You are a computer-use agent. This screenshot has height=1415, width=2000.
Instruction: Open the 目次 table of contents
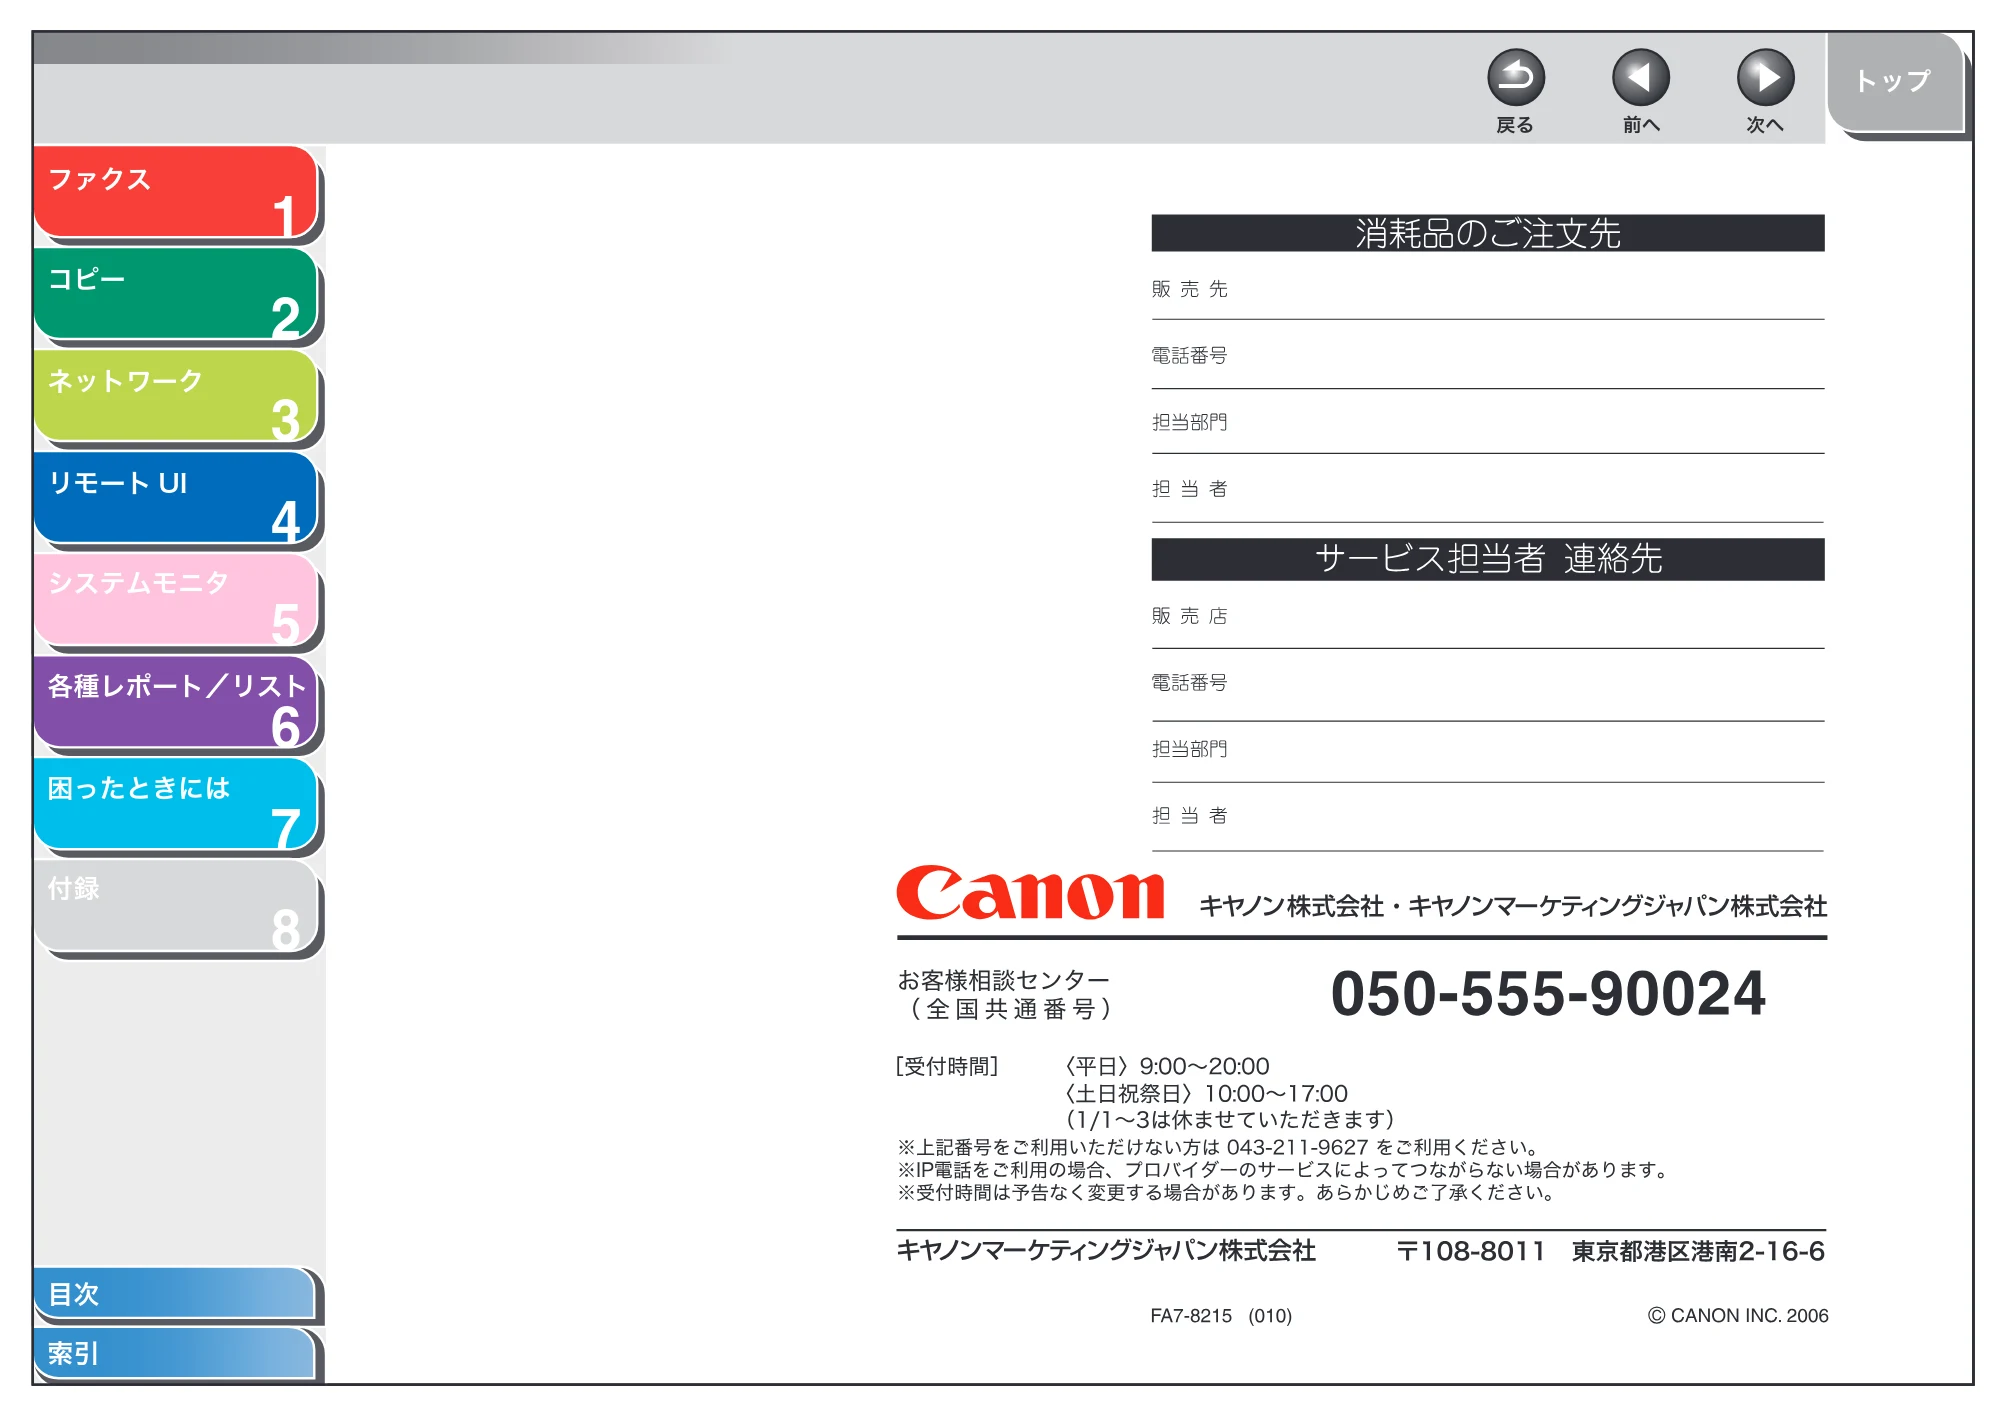(x=175, y=1293)
